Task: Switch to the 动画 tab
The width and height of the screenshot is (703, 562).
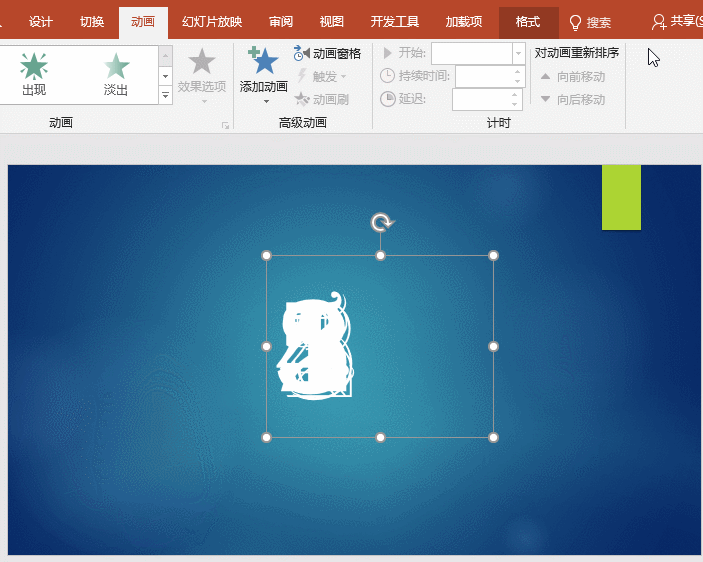Action: (143, 22)
